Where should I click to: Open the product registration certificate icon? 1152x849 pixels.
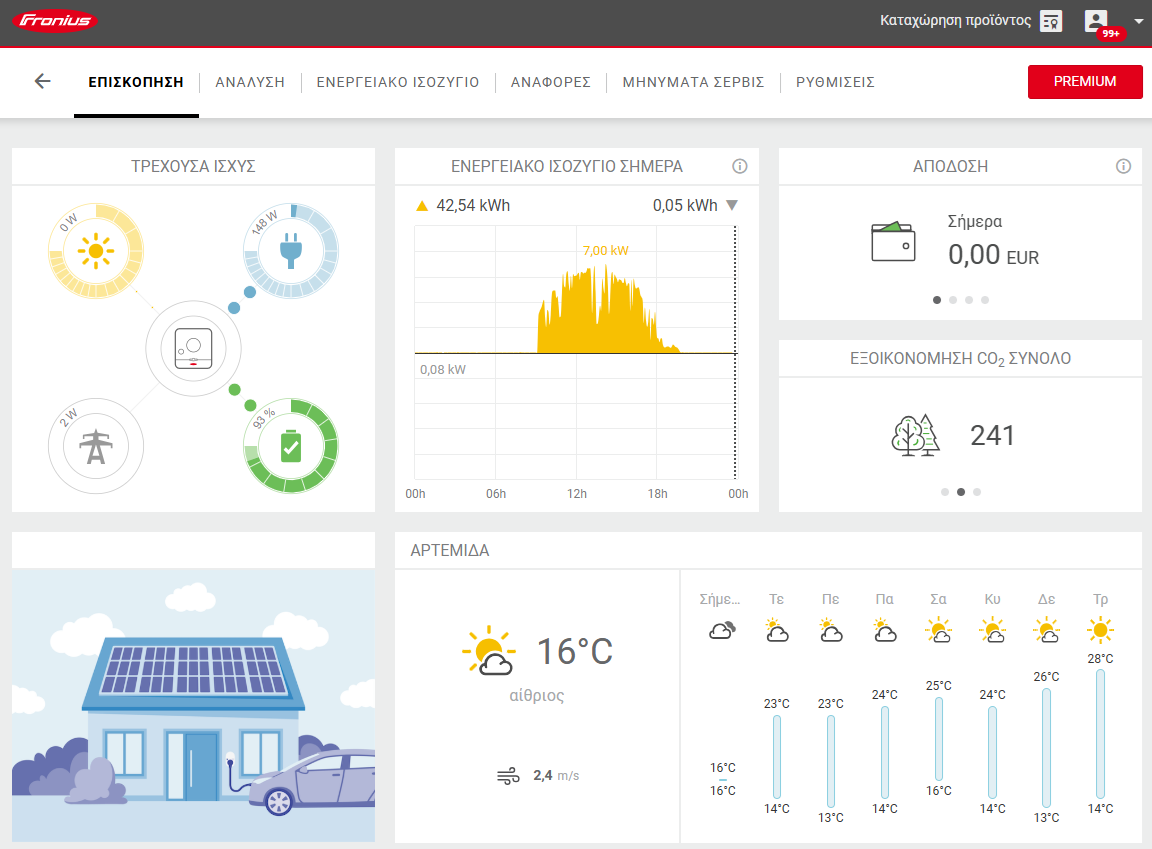[1051, 21]
